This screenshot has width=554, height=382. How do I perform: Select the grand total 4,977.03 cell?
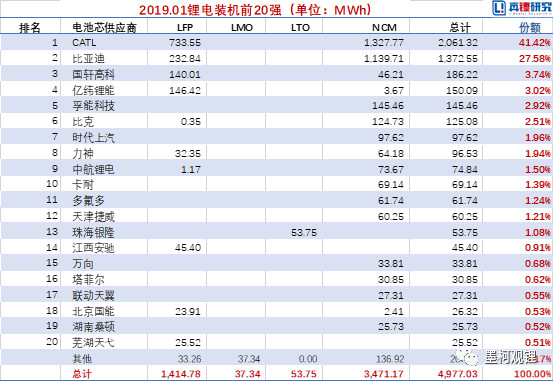pos(458,374)
